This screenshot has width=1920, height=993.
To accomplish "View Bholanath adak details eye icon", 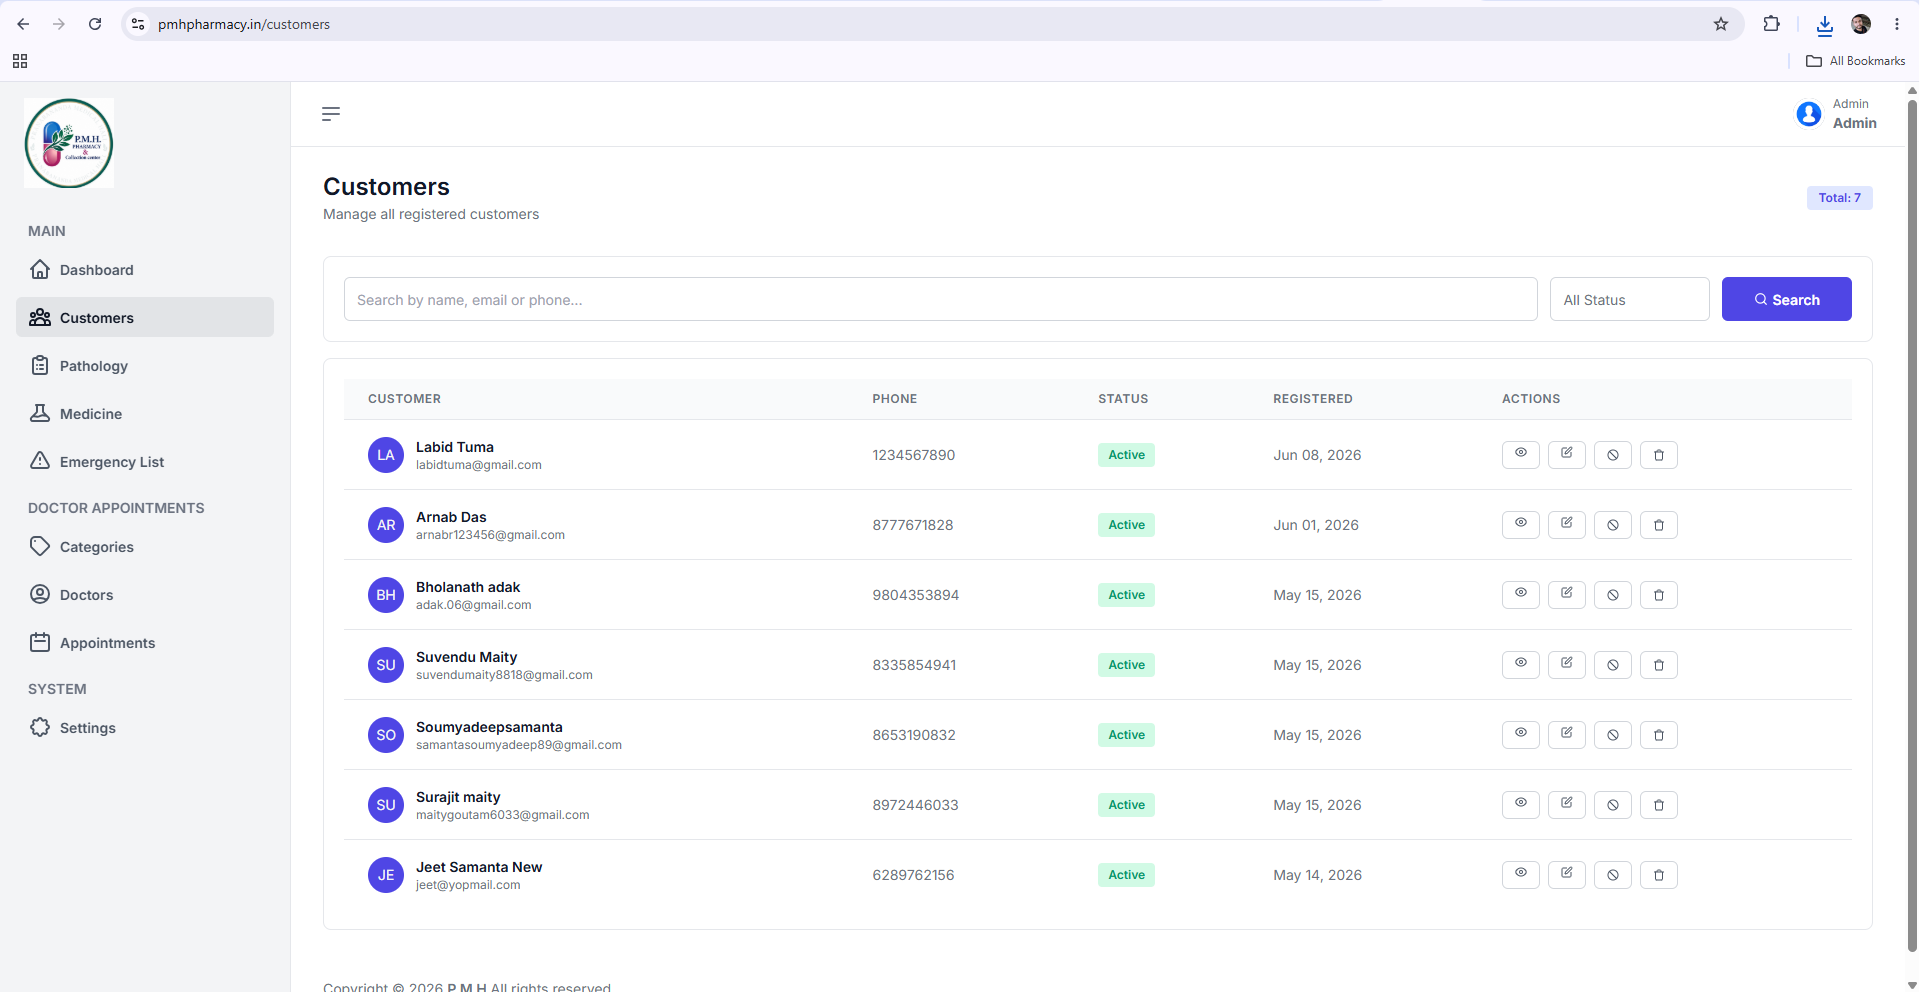I will (1521, 595).
